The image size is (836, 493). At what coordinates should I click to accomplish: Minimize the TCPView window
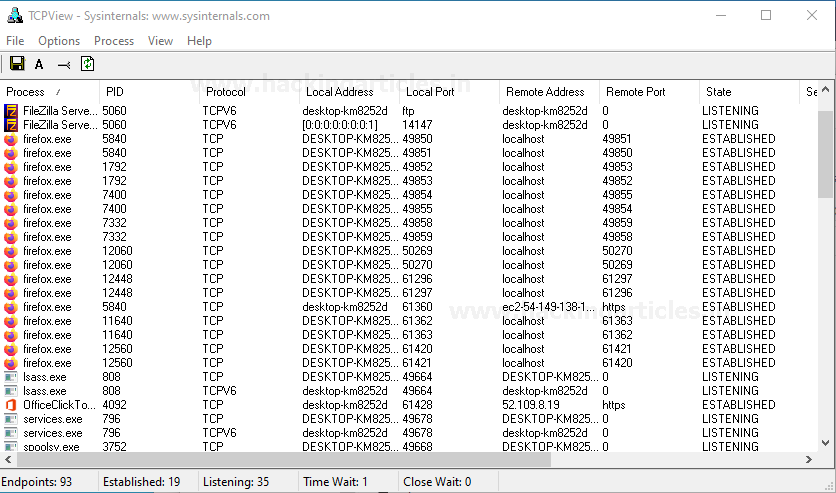(721, 15)
